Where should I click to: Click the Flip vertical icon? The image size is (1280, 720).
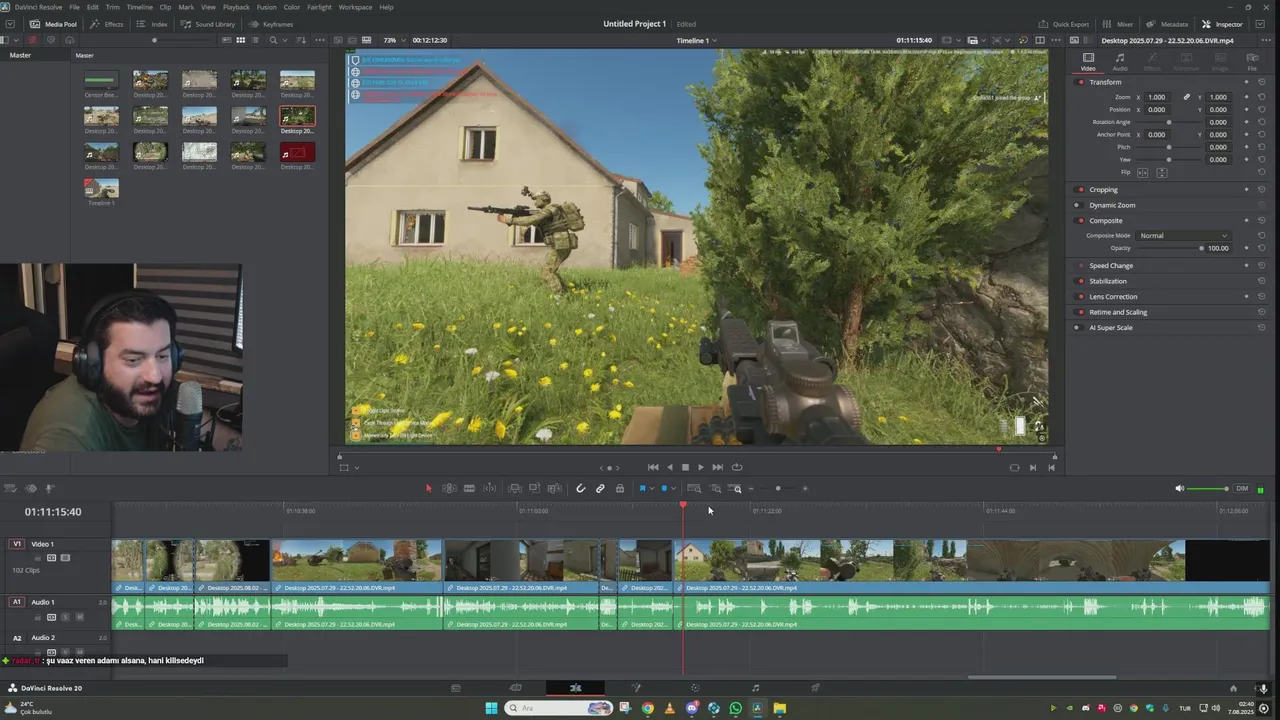coord(1162,173)
